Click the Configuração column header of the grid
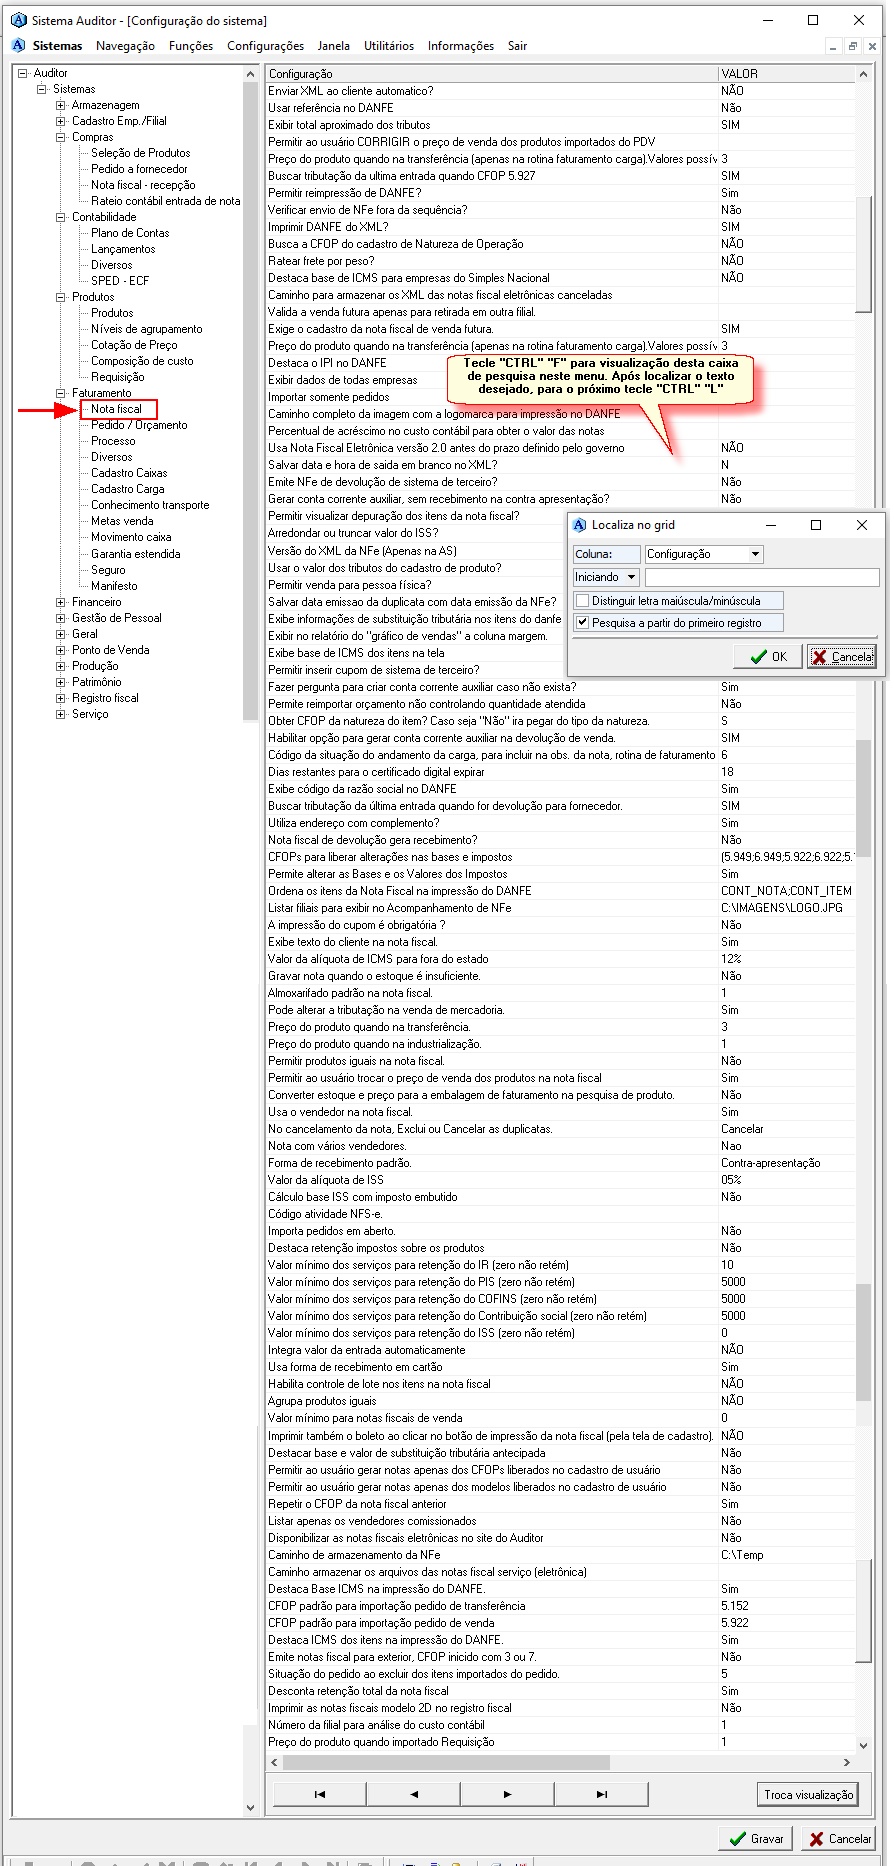 491,74
